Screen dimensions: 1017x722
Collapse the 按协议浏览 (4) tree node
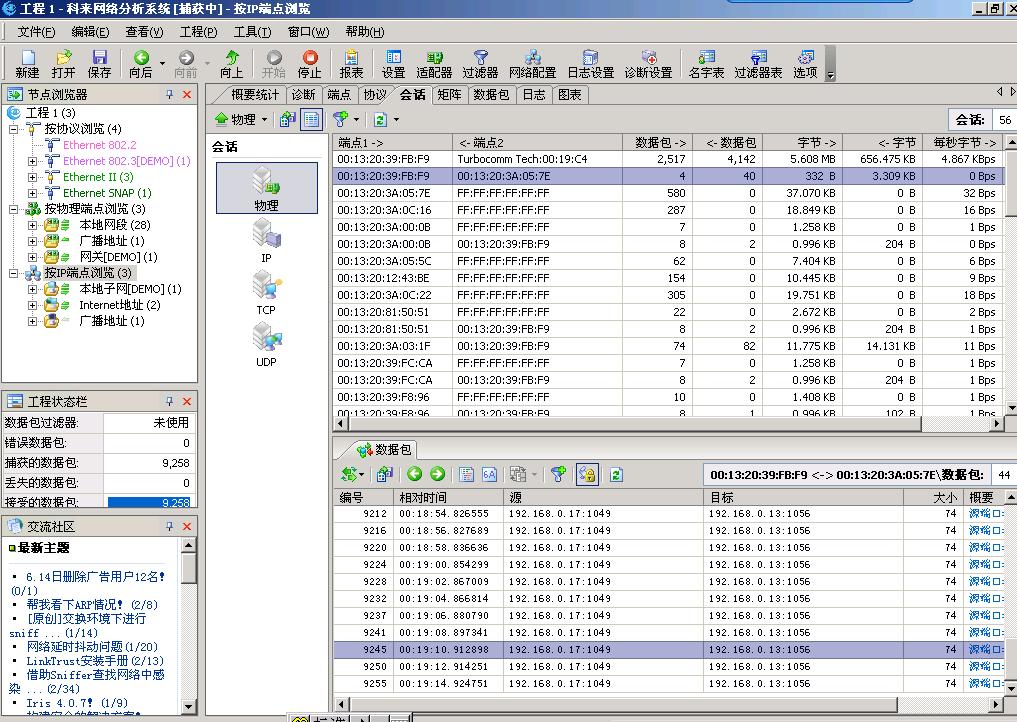coord(14,129)
